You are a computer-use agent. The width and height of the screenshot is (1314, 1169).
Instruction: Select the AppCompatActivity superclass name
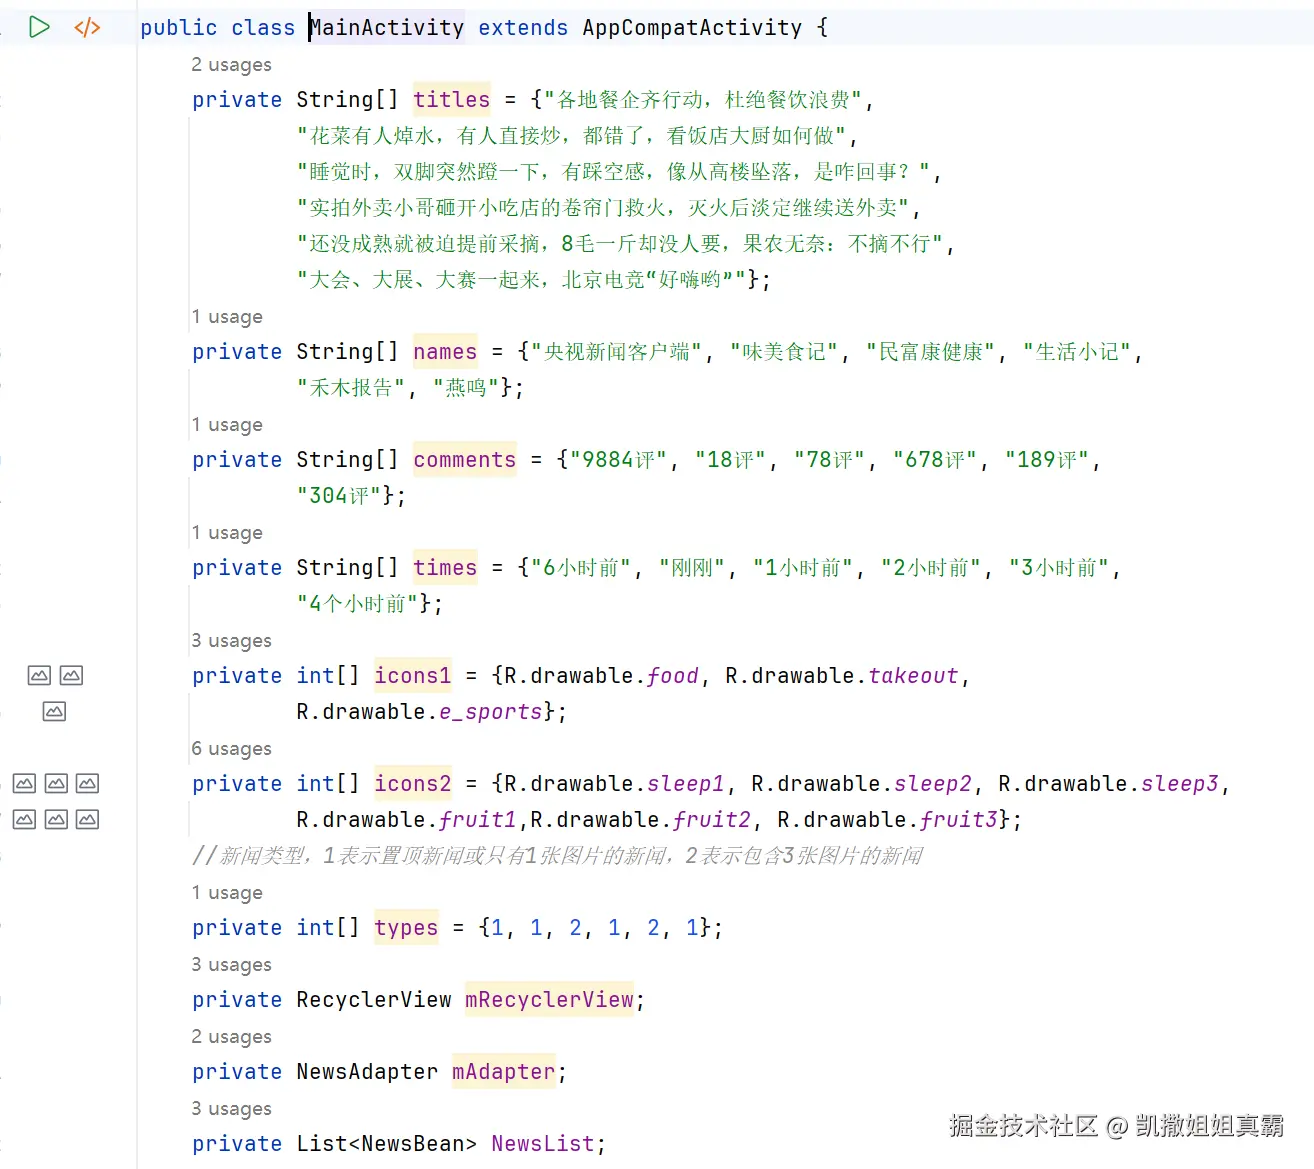(x=690, y=27)
